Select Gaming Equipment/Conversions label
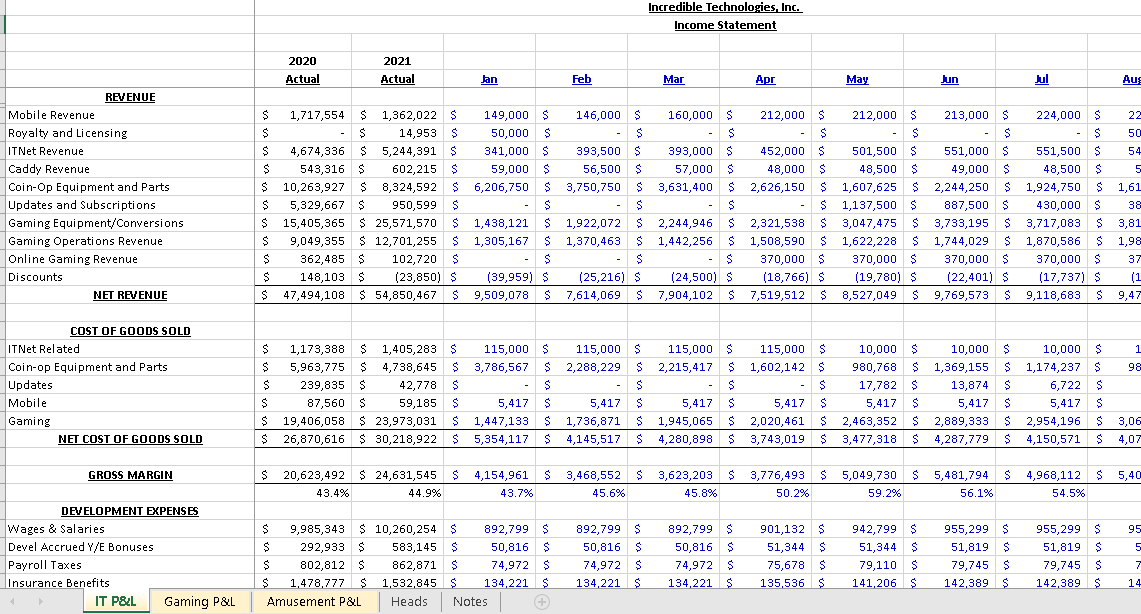1141x614 pixels. (x=95, y=223)
